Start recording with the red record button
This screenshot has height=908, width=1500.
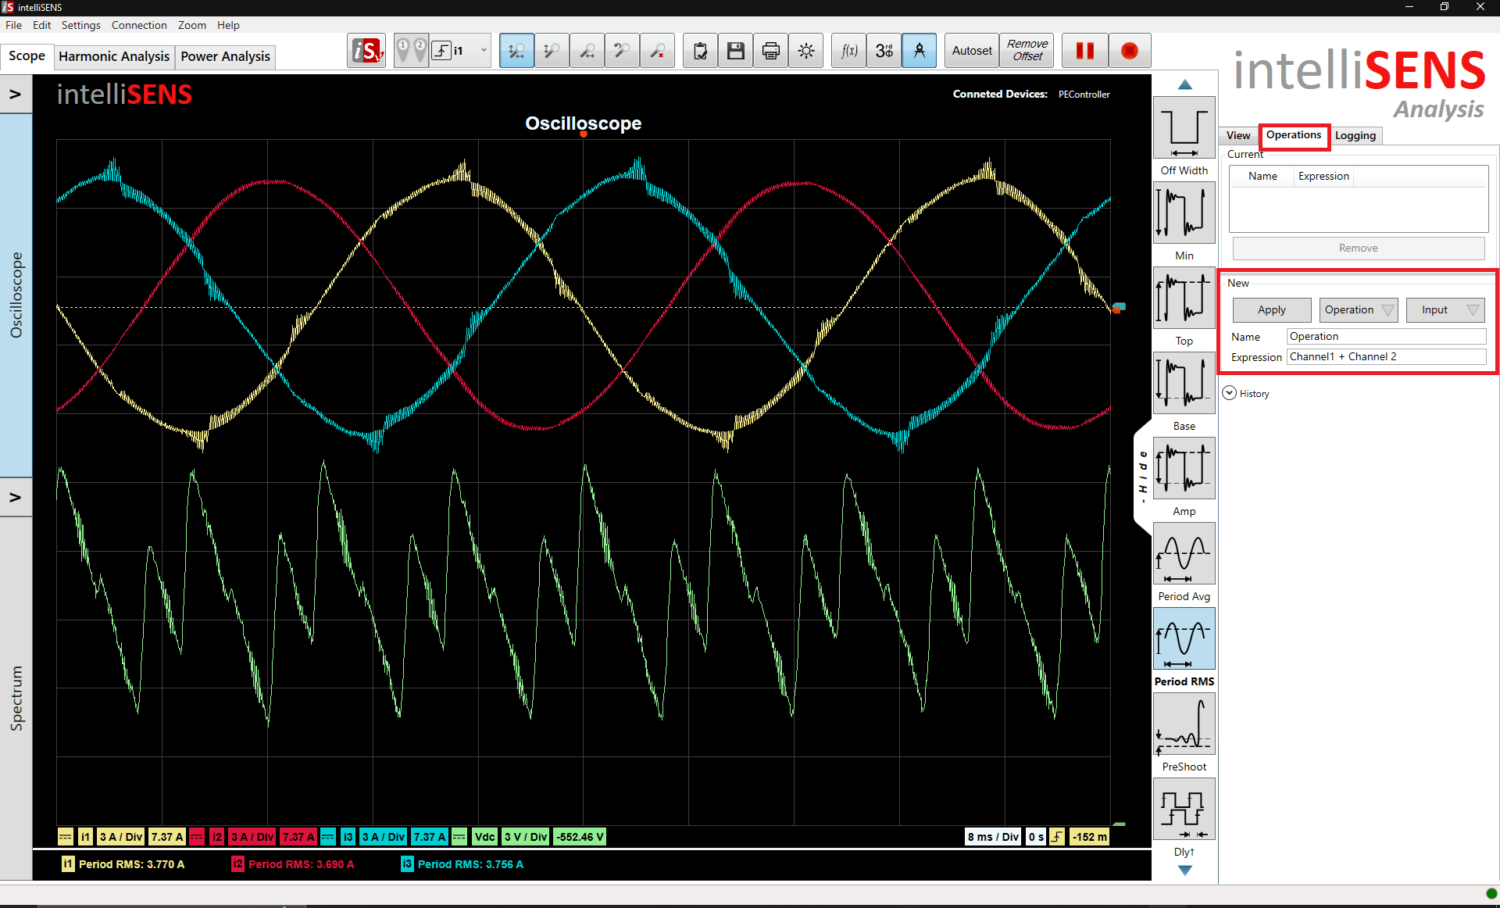point(1130,50)
